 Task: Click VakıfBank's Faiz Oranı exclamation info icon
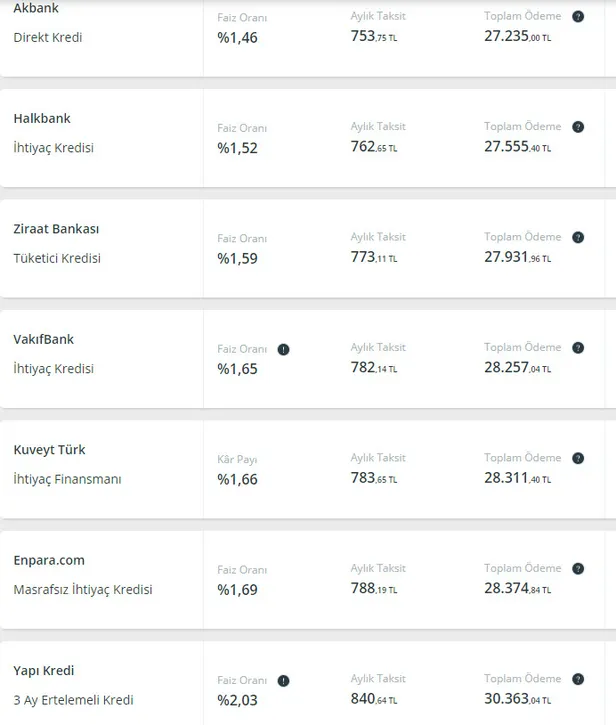284,349
